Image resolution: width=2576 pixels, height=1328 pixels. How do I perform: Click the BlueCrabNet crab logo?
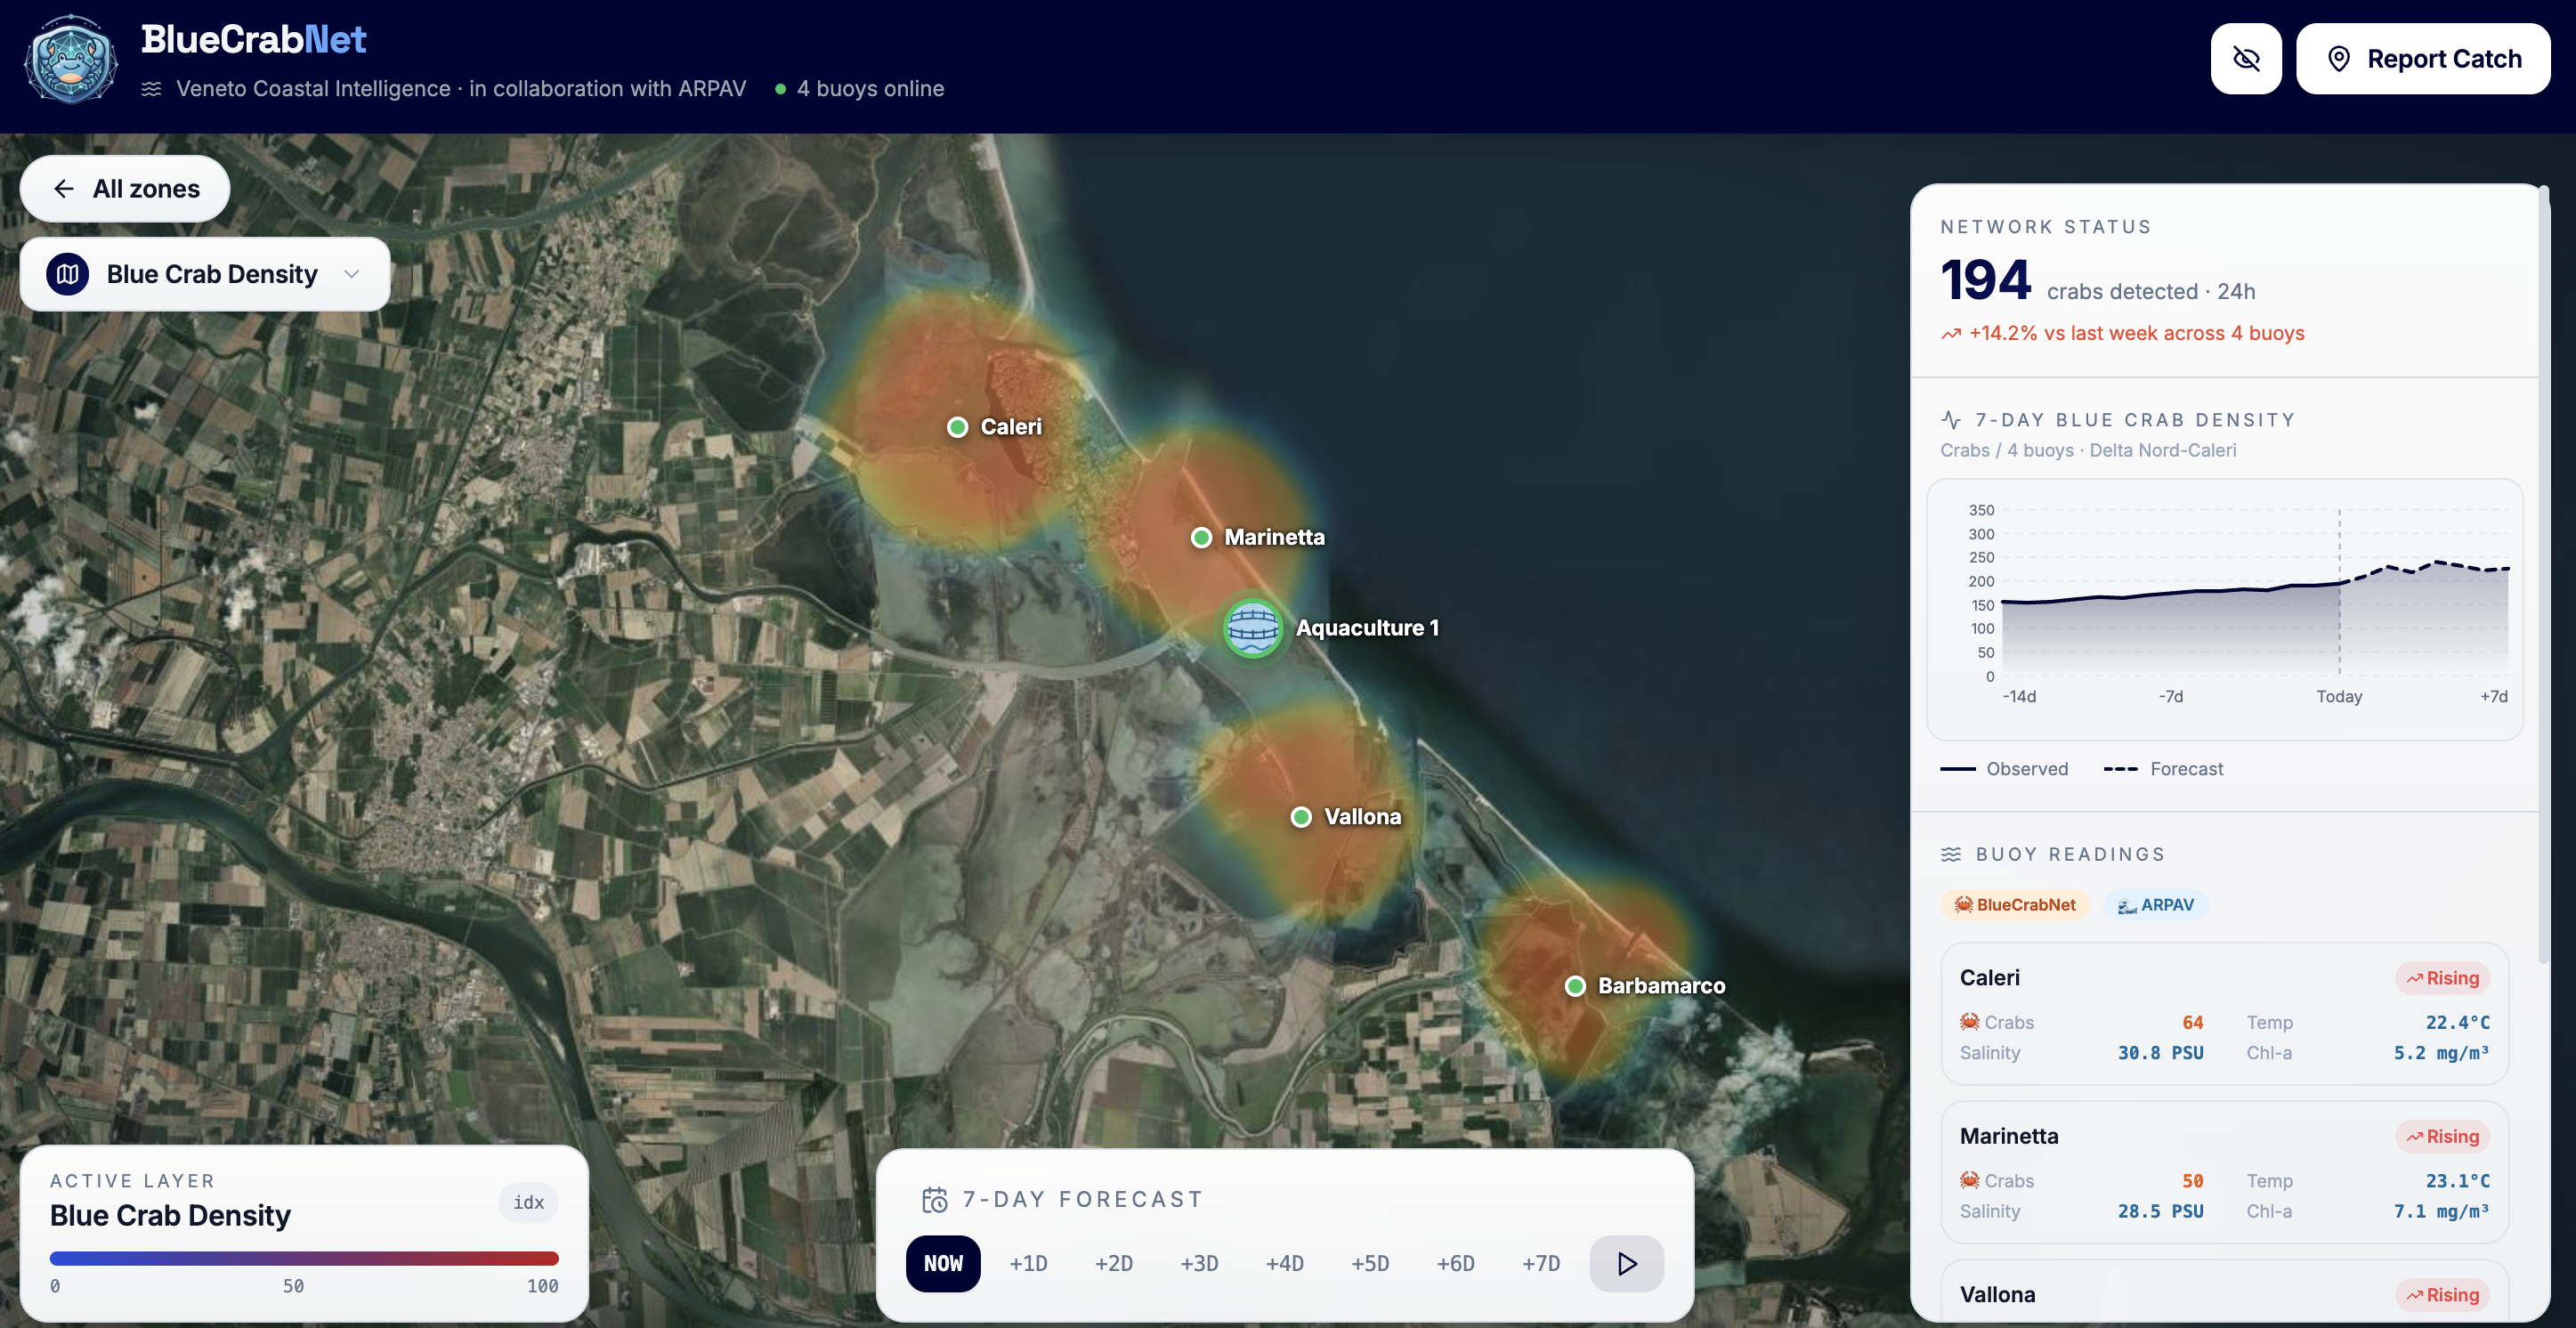click(70, 60)
